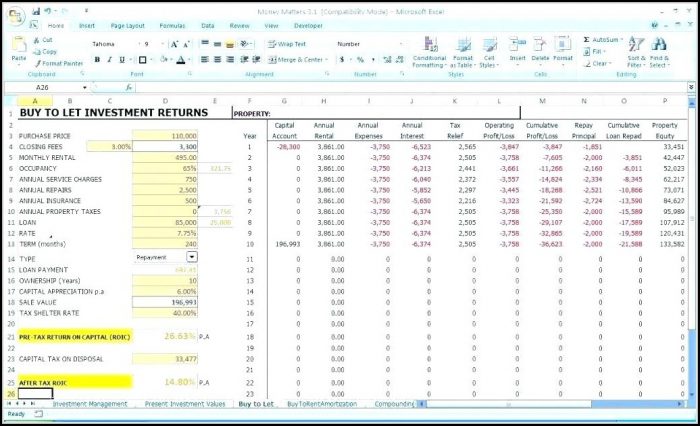Image resolution: width=700 pixels, height=426 pixels.
Task: Click the Grow Font icon
Action: pos(175,44)
